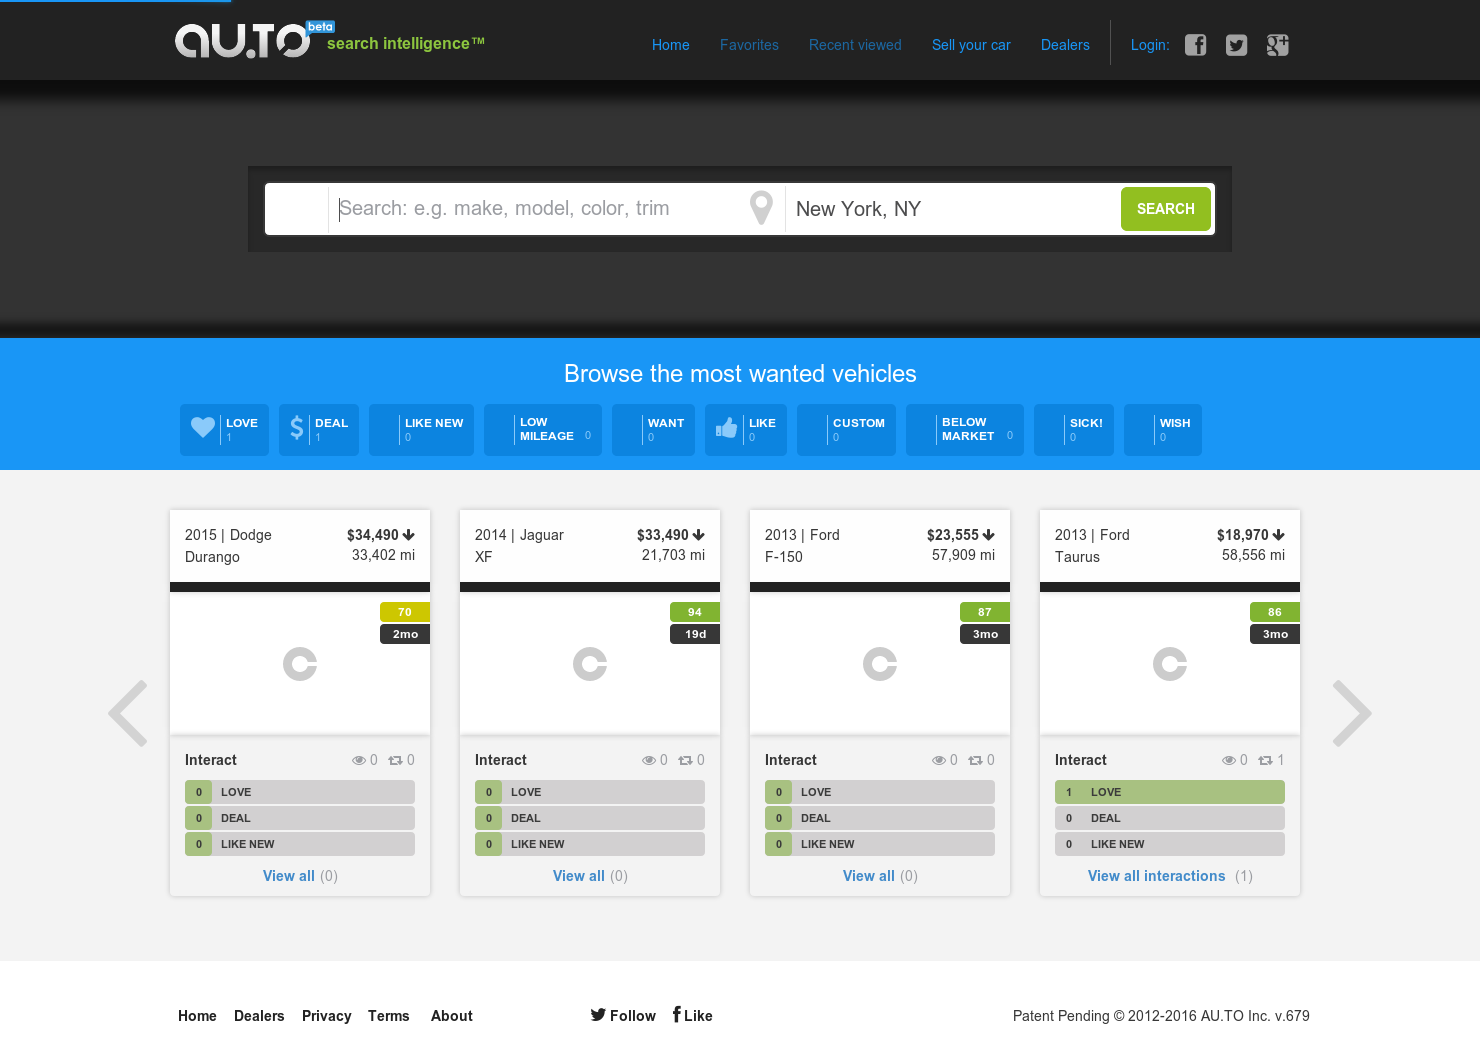
Task: Filter by CUSTOM category
Action: pyautogui.click(x=846, y=430)
